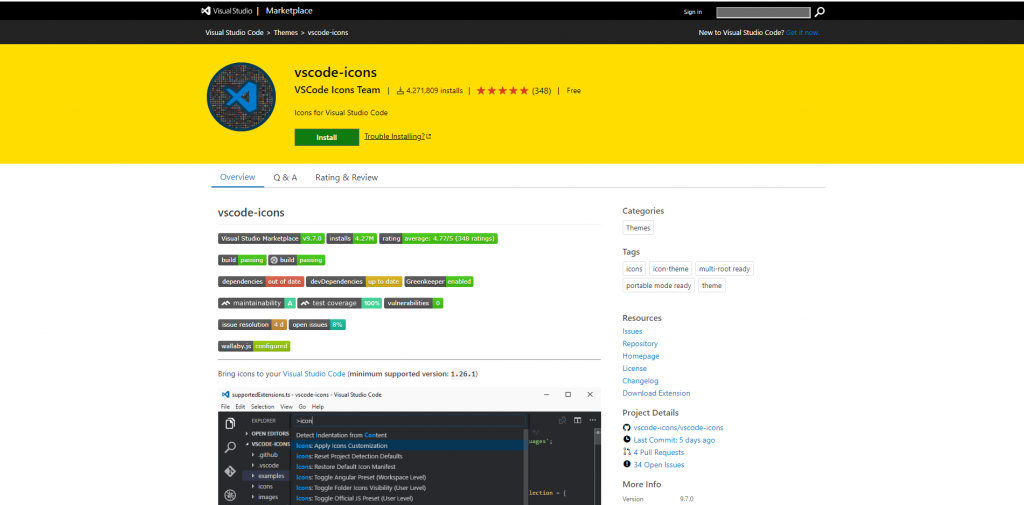Click the Greenkeeper enabled badge
The image size is (1024, 505).
pyautogui.click(x=439, y=282)
